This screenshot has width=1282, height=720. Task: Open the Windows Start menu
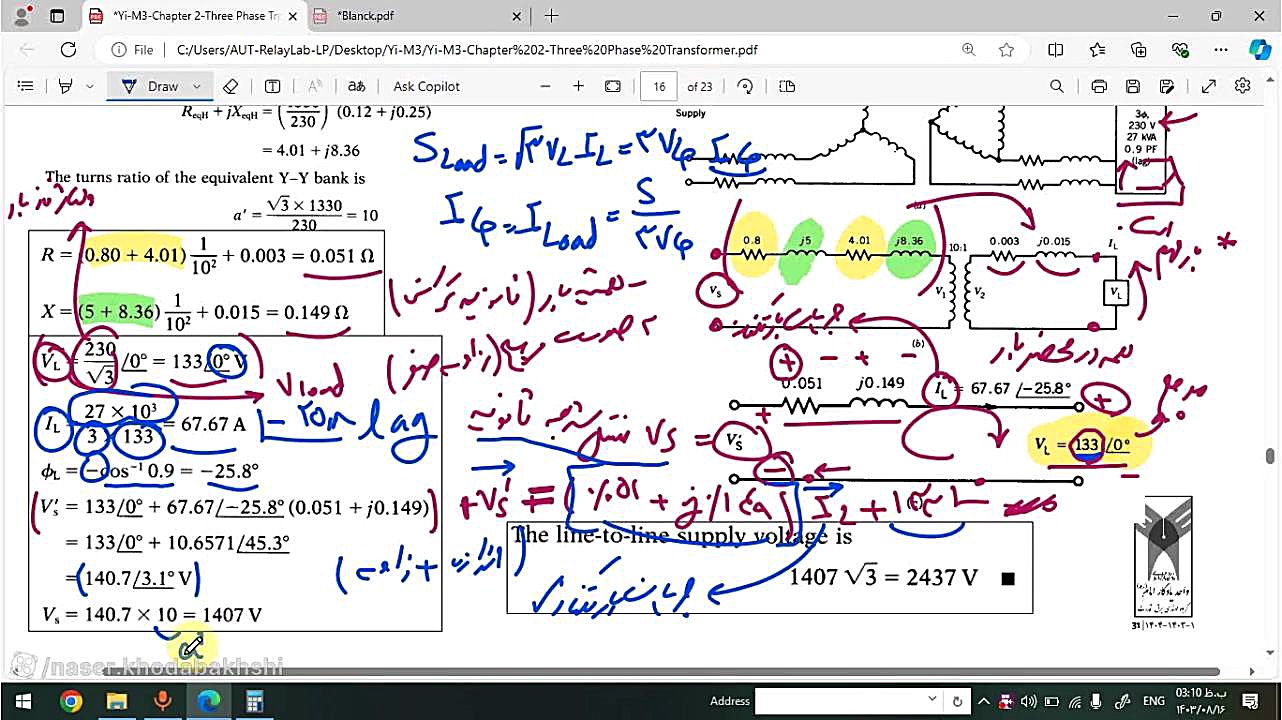pyautogui.click(x=23, y=701)
